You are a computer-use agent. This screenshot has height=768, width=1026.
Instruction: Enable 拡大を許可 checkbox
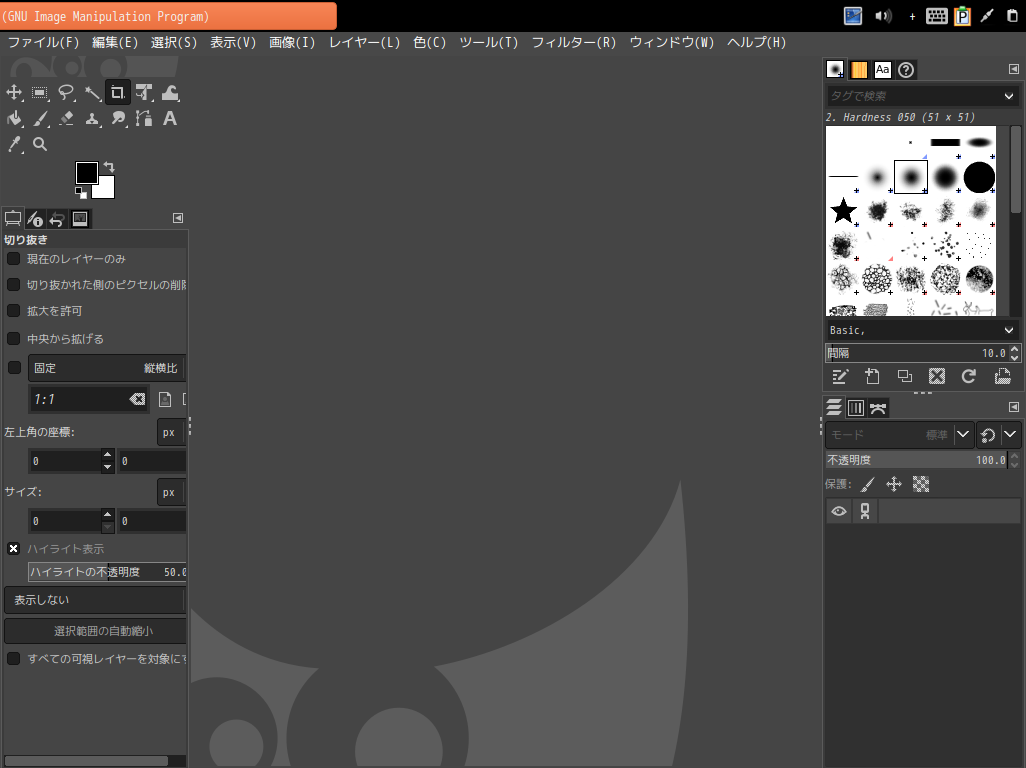(13, 311)
